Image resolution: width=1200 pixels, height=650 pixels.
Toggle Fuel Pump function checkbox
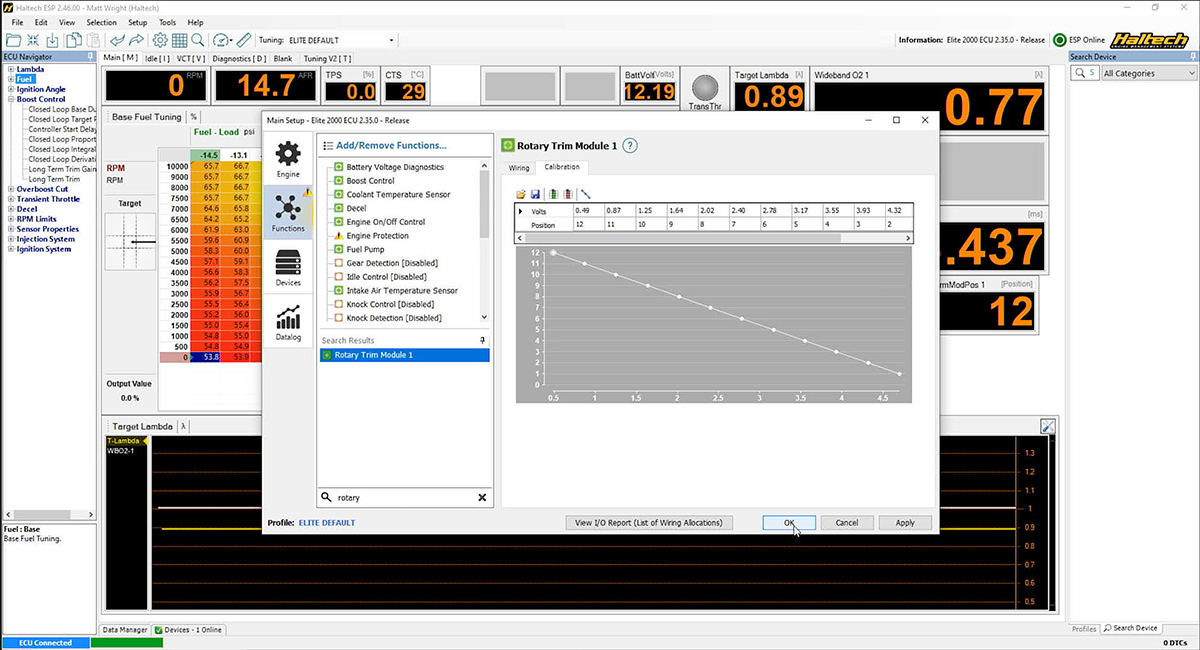[340, 249]
